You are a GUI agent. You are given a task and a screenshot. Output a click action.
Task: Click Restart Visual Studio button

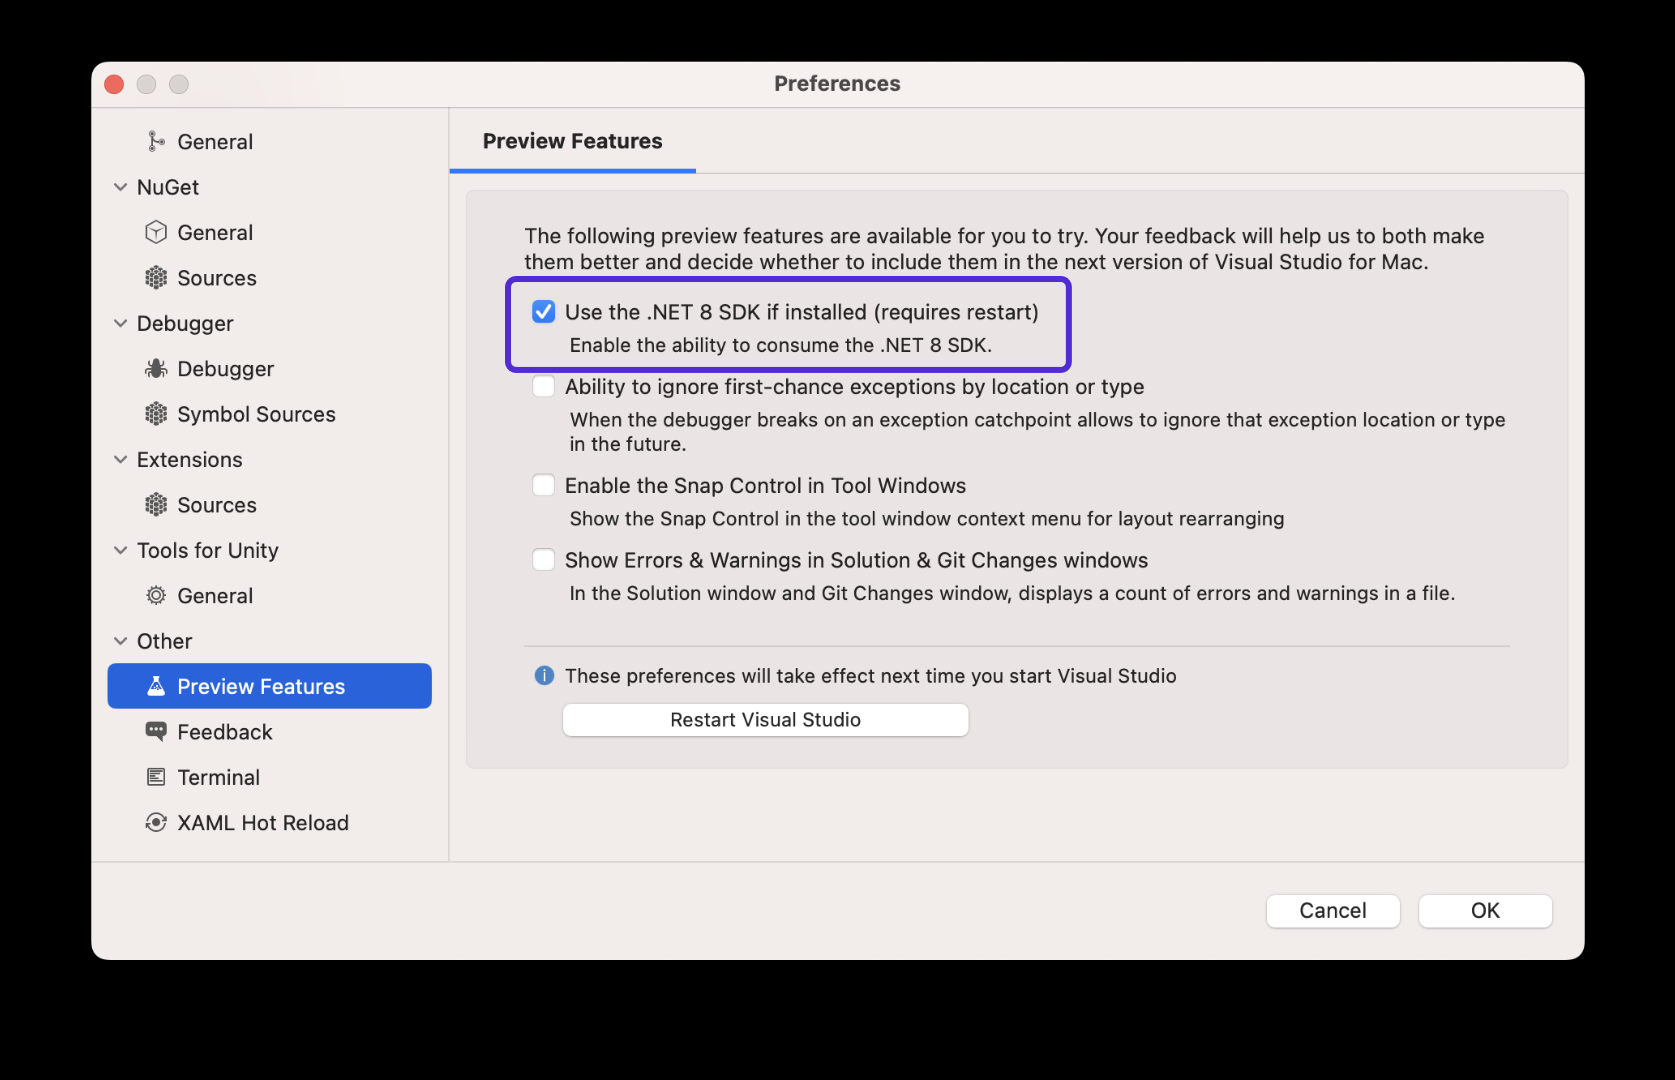coord(765,720)
